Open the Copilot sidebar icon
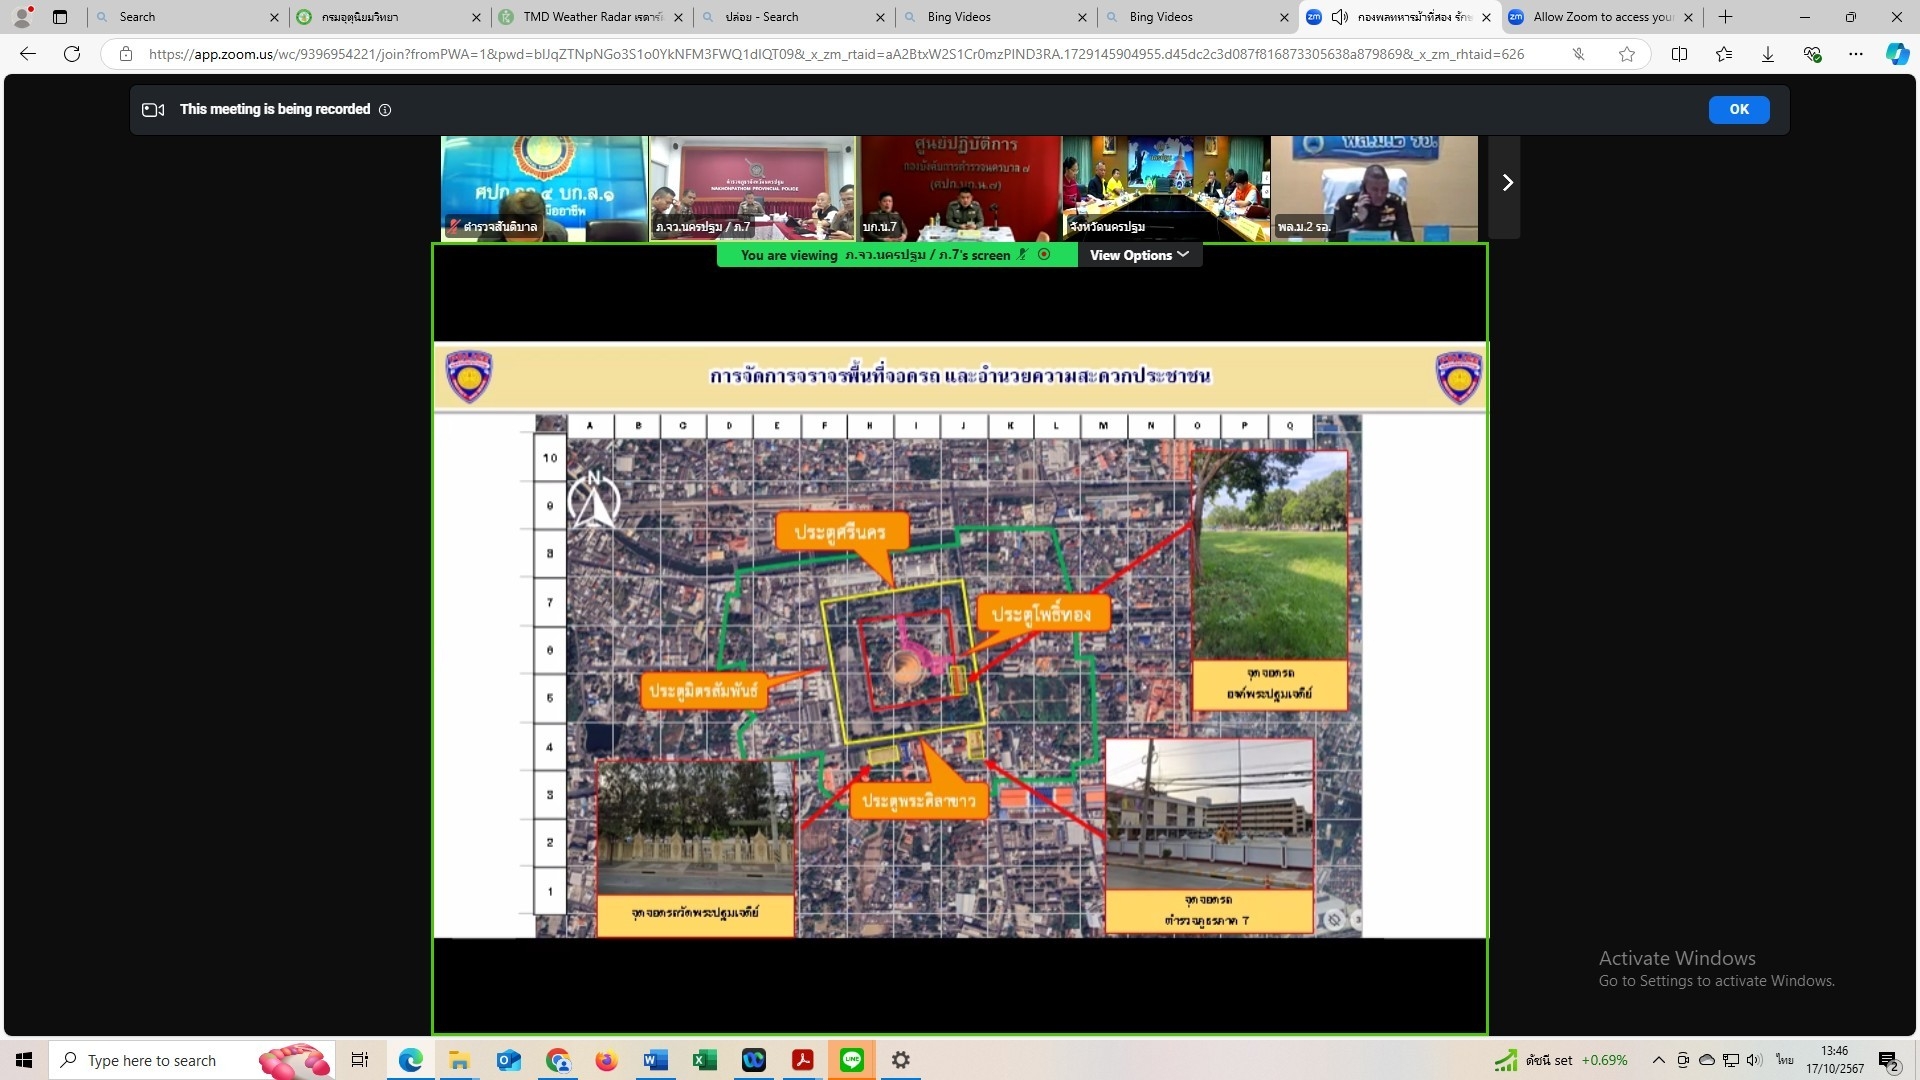 tap(1897, 54)
